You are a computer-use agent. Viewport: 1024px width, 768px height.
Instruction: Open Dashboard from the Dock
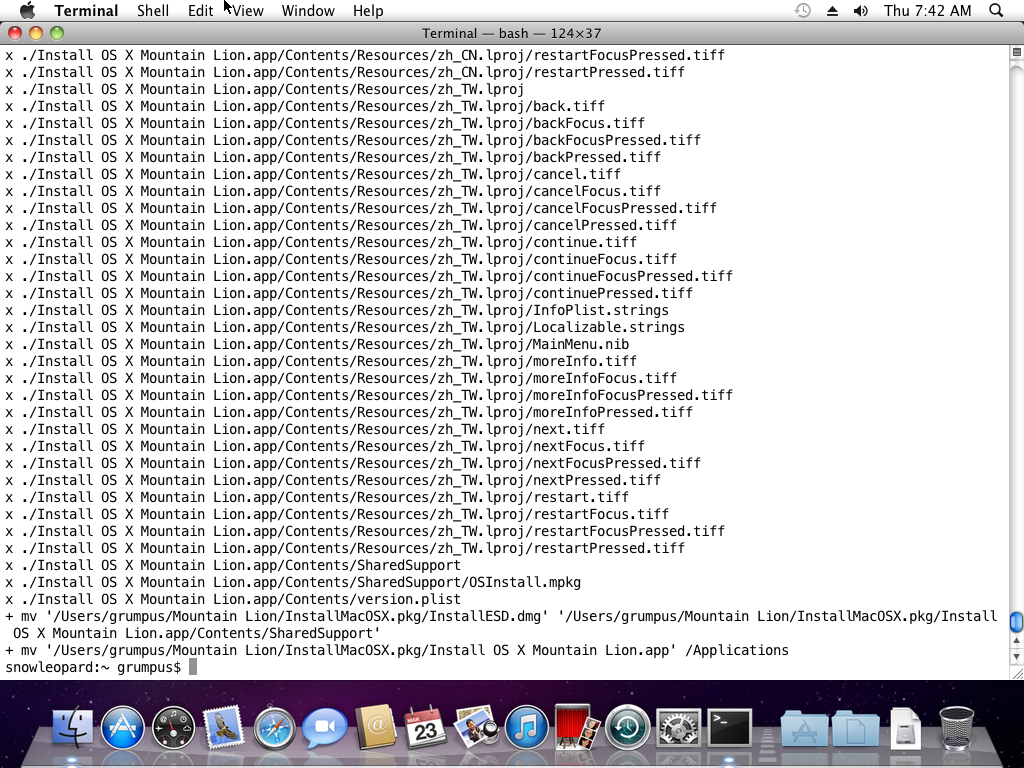point(173,727)
